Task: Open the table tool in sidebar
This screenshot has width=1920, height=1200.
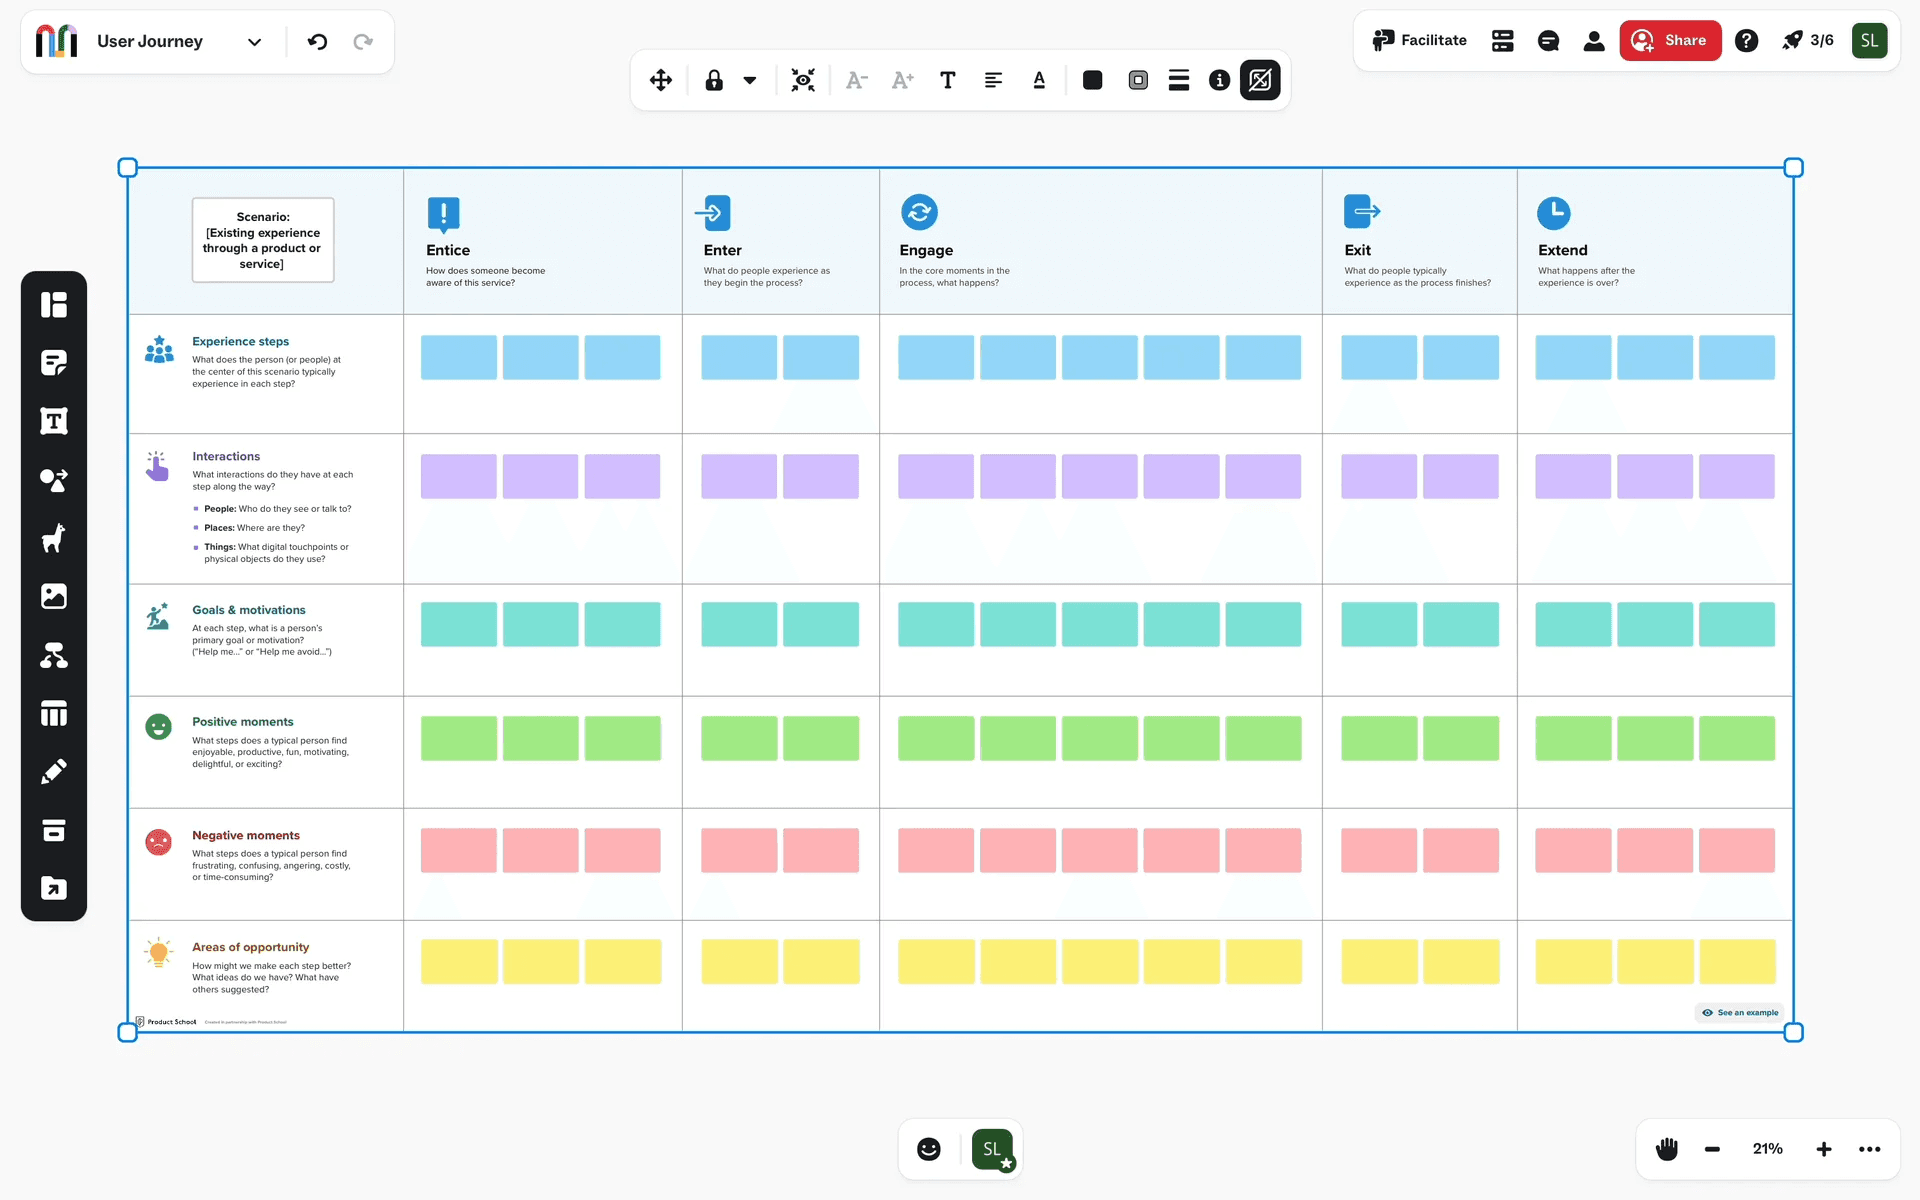Action: [x=54, y=714]
